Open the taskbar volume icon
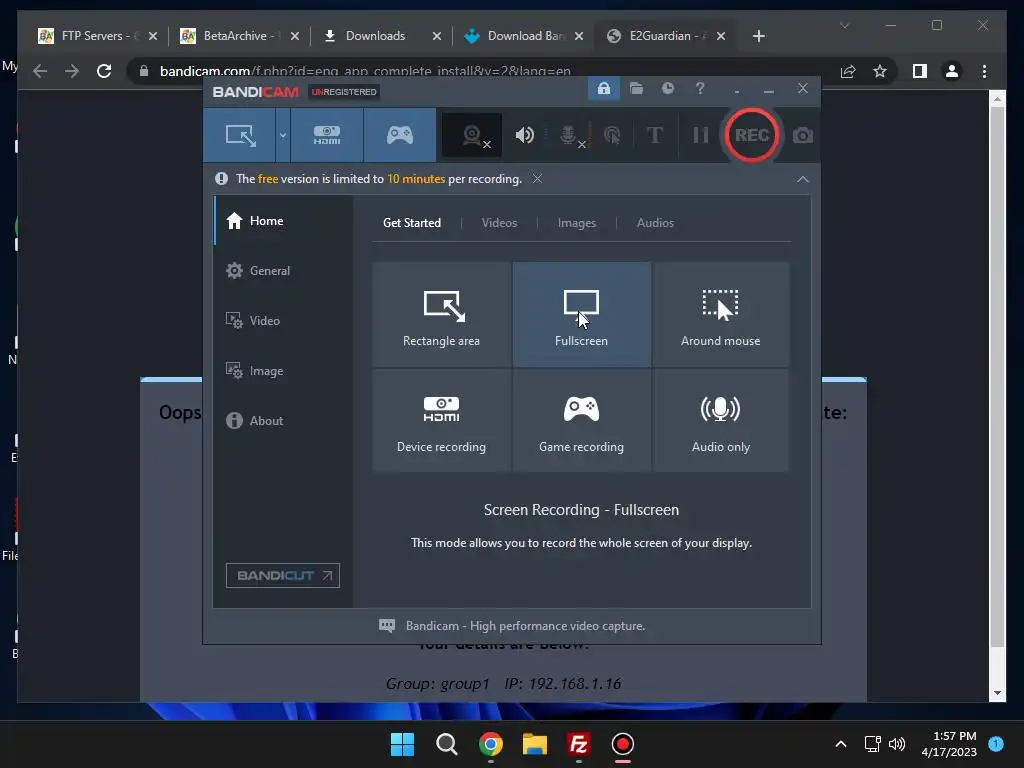This screenshot has height=768, width=1024. click(897, 744)
